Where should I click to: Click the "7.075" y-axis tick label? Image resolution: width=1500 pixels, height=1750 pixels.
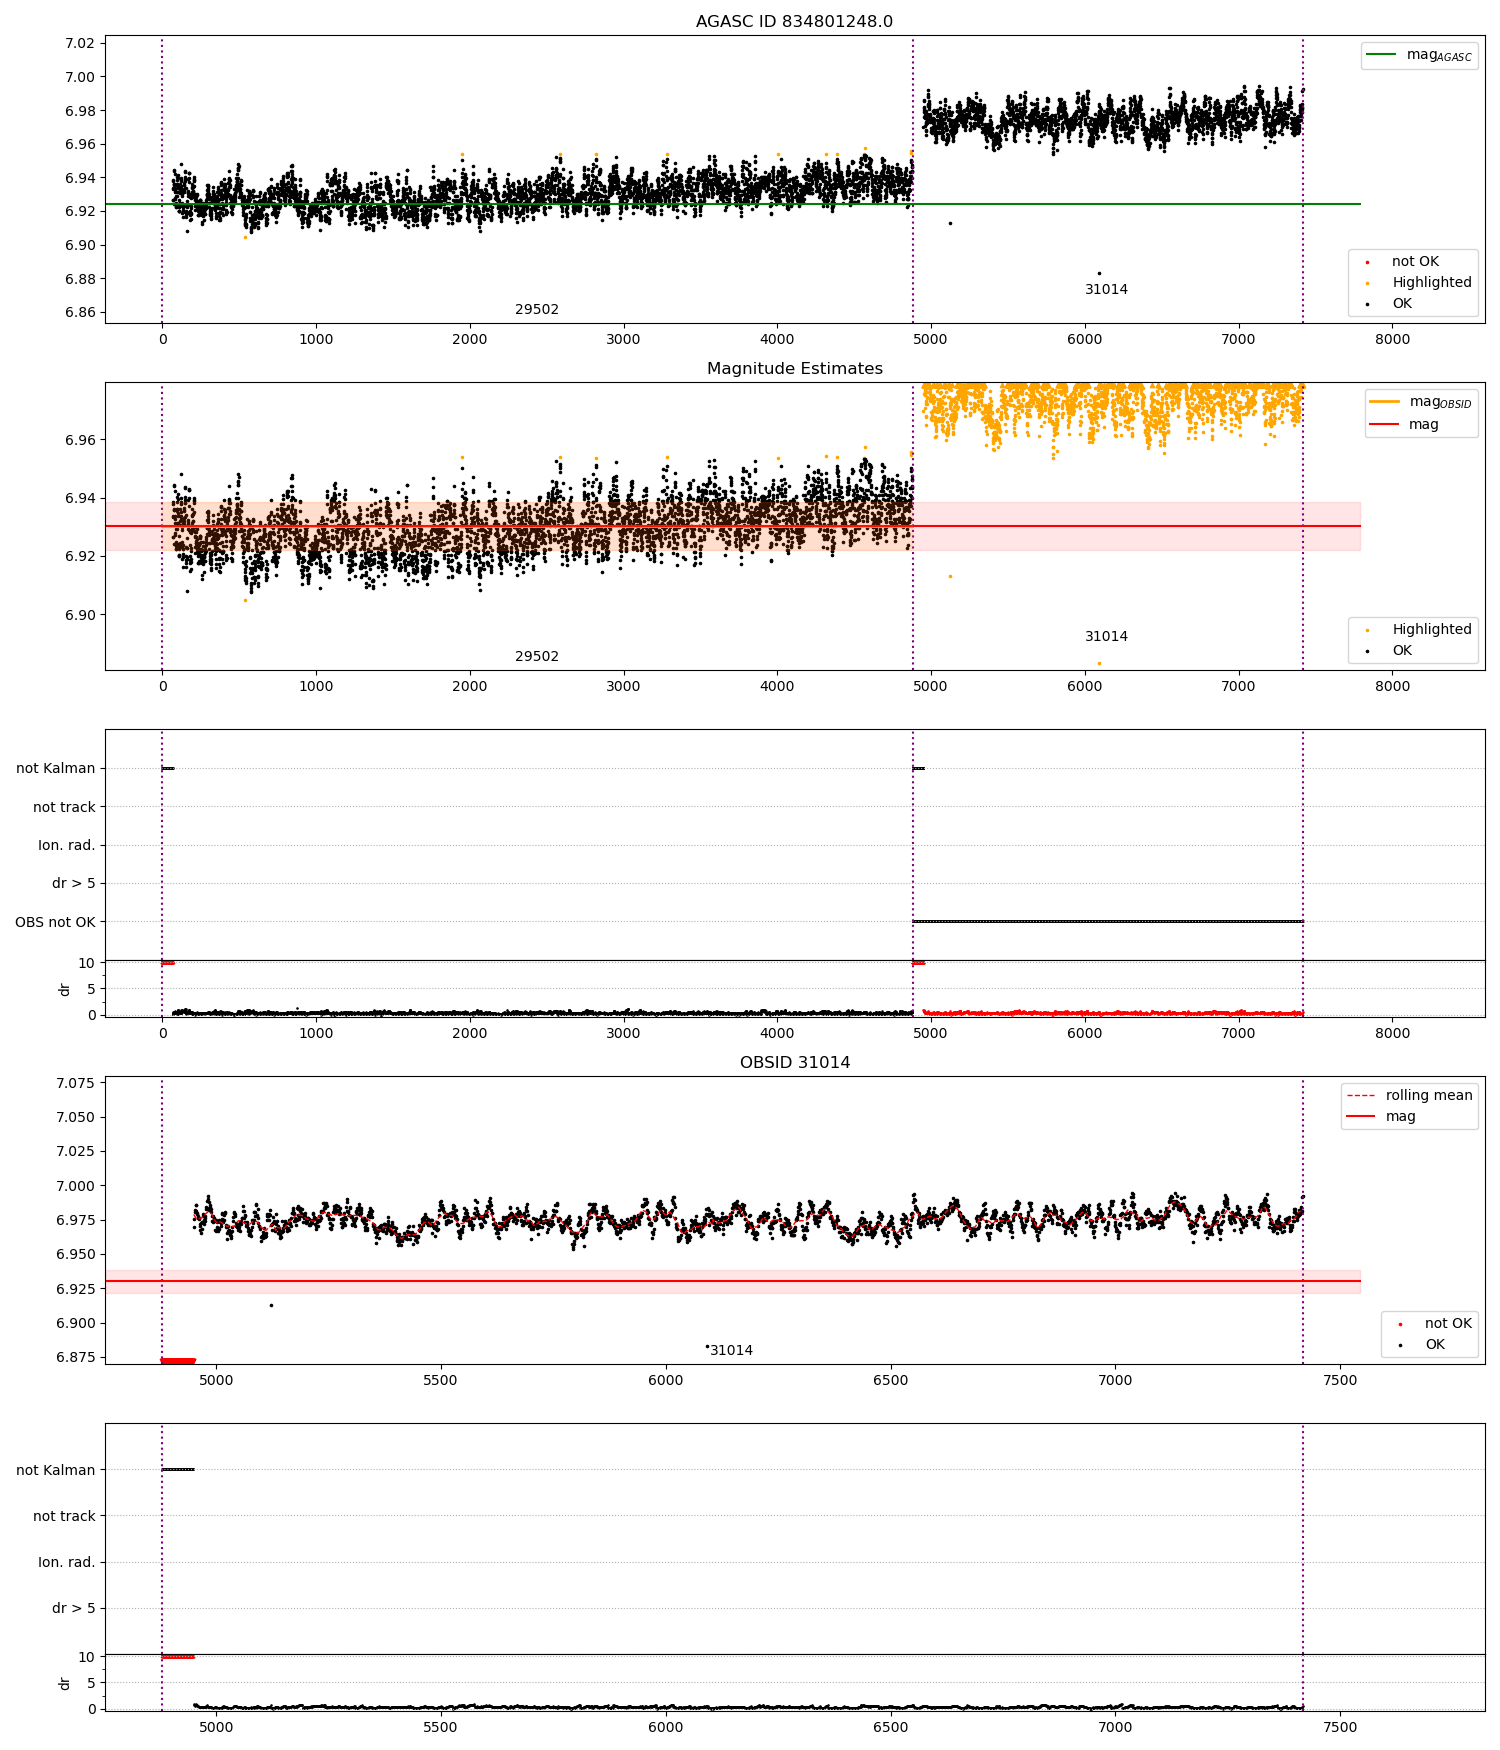click(x=75, y=1083)
